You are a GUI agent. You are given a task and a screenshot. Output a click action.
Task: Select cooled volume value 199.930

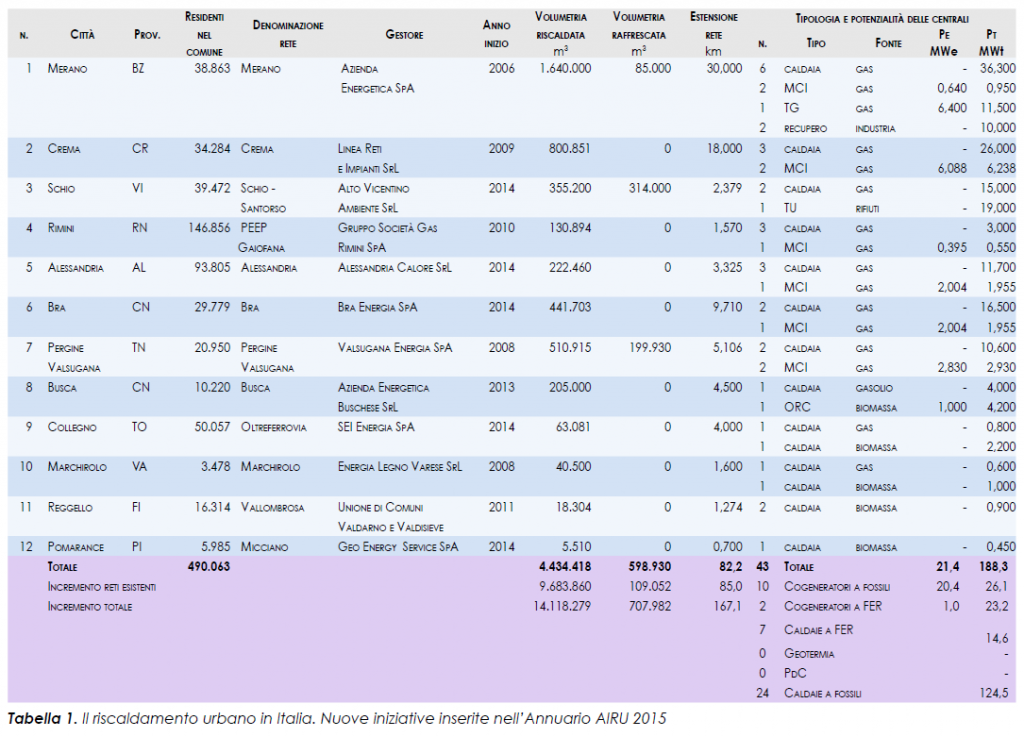(650, 348)
